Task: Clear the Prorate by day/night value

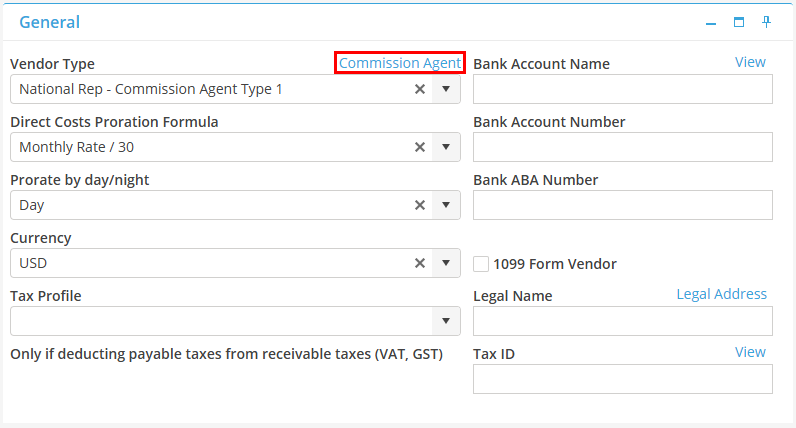Action: tap(420, 205)
